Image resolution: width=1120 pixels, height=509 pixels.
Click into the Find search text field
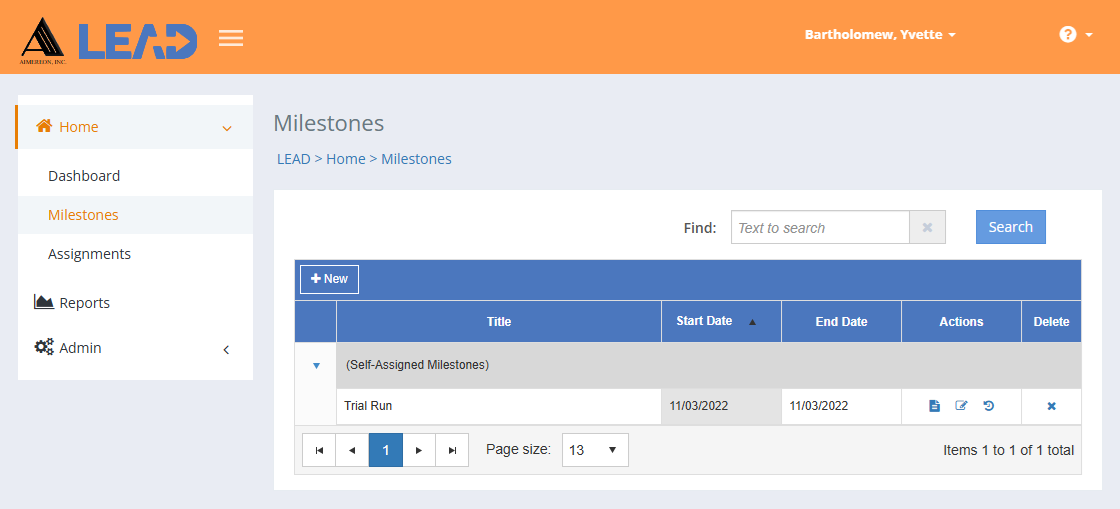coord(819,228)
